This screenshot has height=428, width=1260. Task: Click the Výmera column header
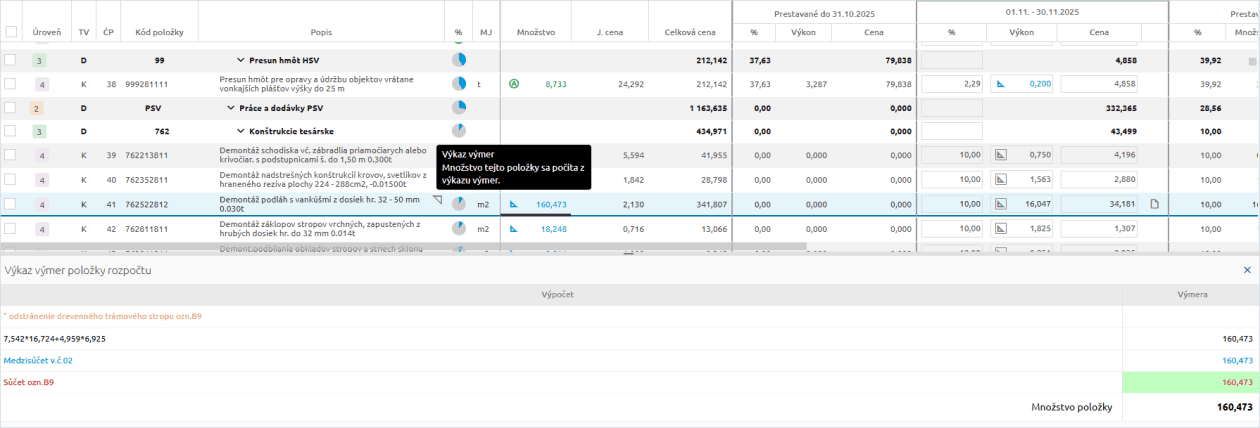tap(1191, 295)
